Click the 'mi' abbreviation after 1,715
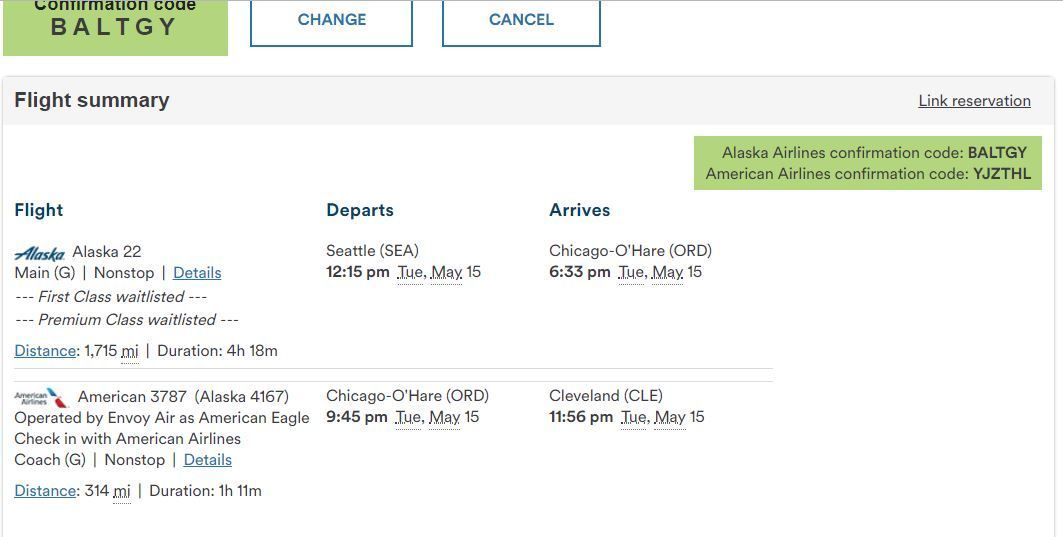 pos(130,351)
